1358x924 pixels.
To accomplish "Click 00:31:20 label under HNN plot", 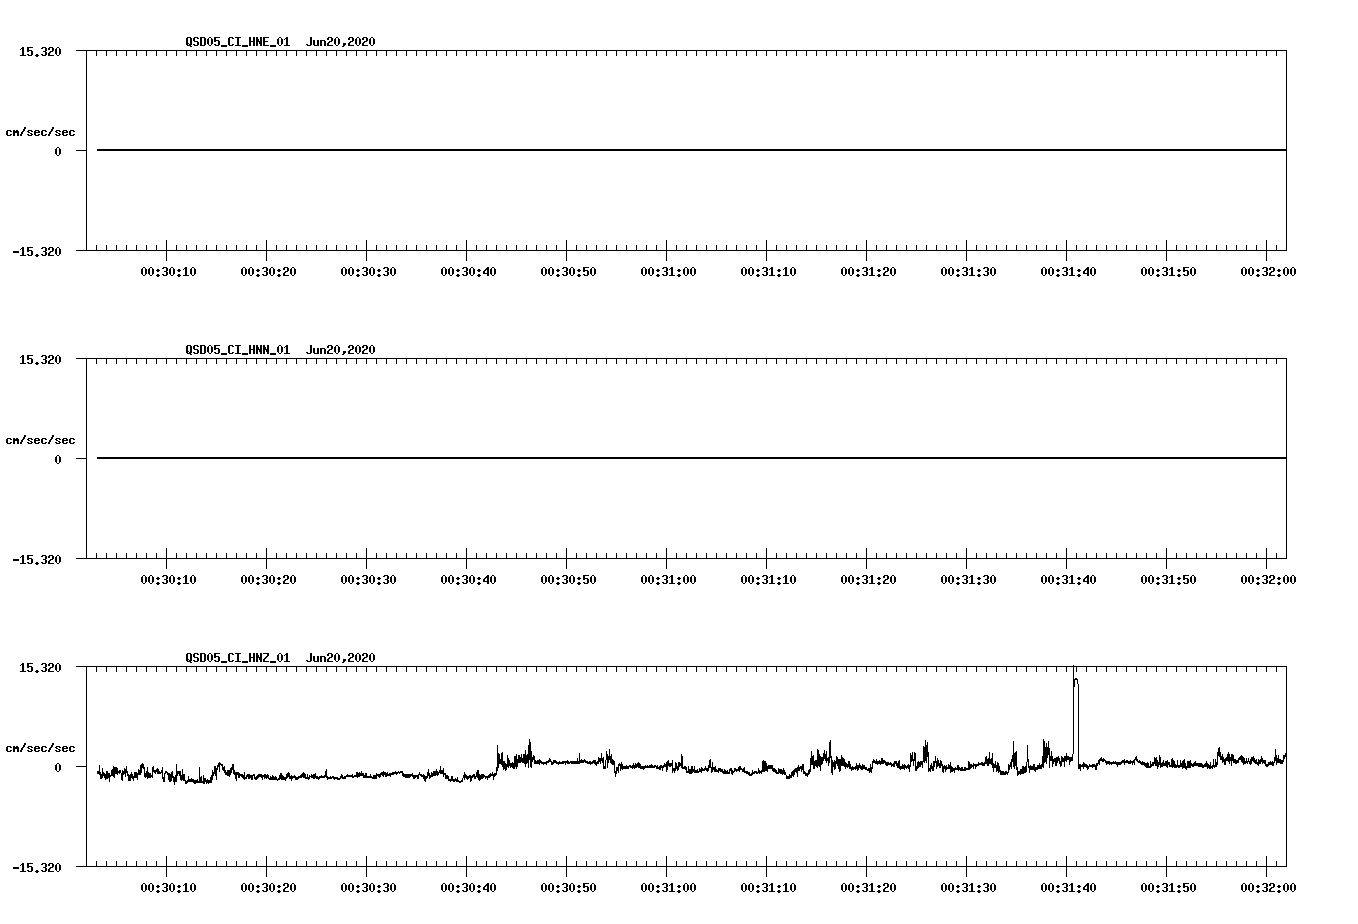I will click(868, 580).
